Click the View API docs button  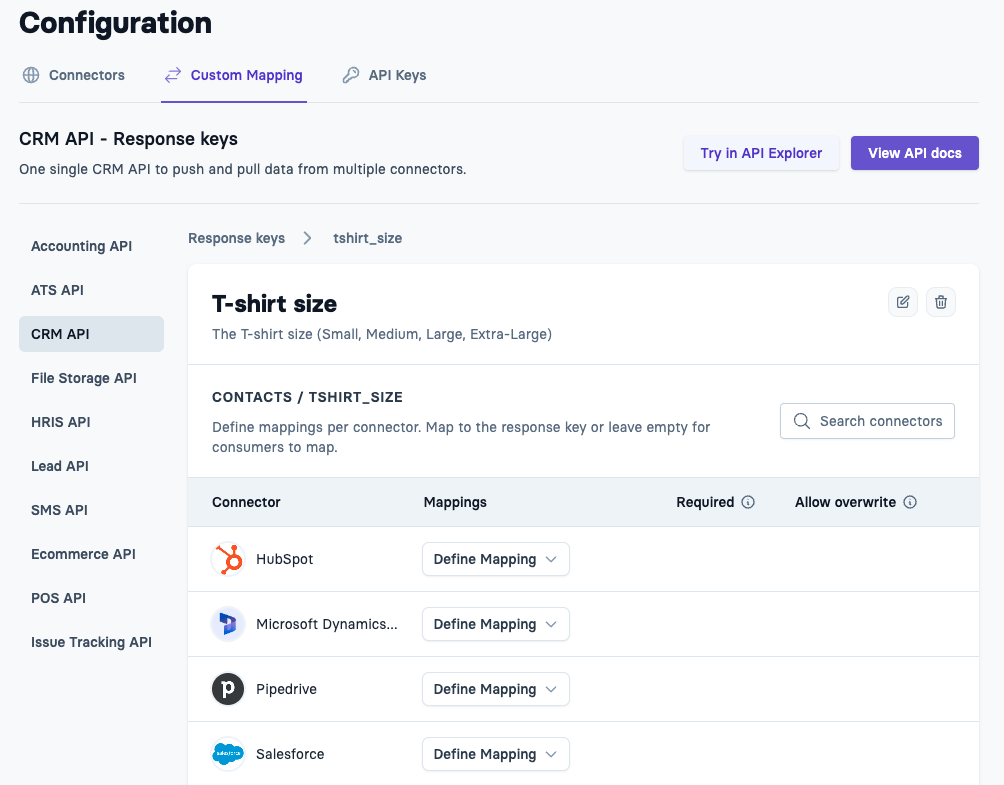[x=914, y=153]
